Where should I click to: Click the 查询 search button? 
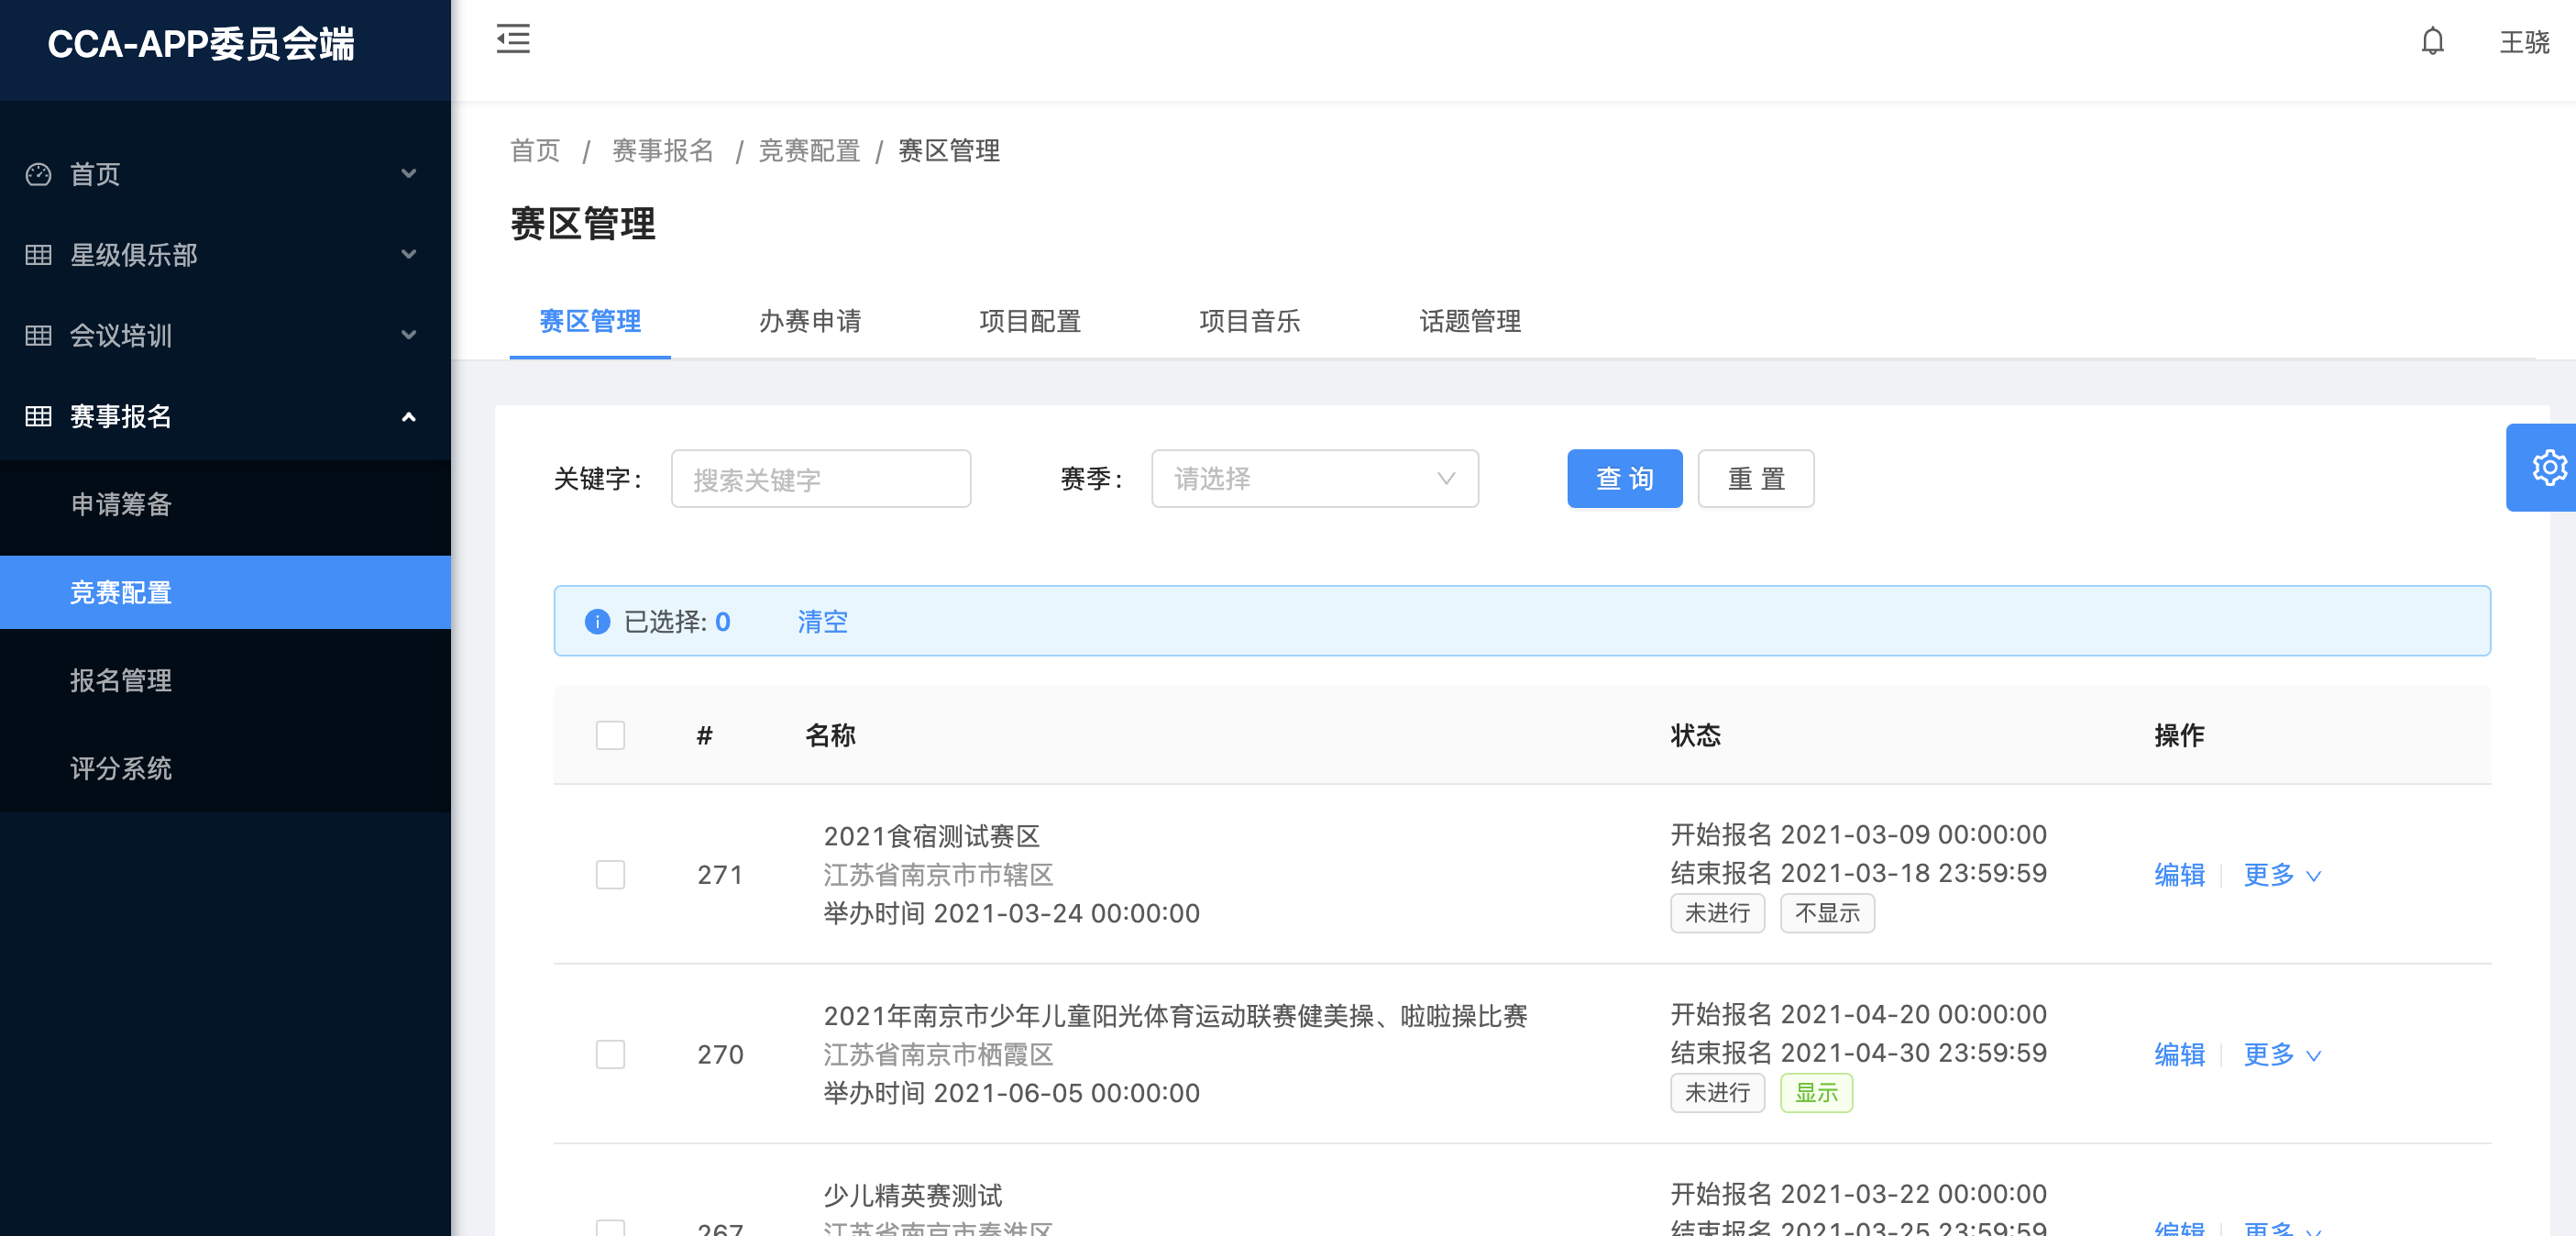(1624, 479)
